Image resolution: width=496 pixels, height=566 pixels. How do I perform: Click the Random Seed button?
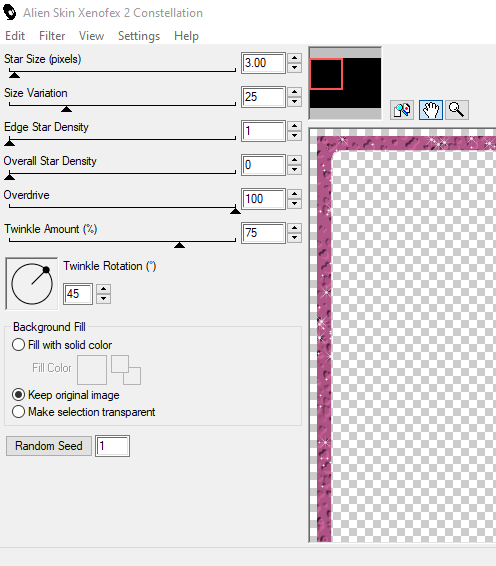pos(49,446)
